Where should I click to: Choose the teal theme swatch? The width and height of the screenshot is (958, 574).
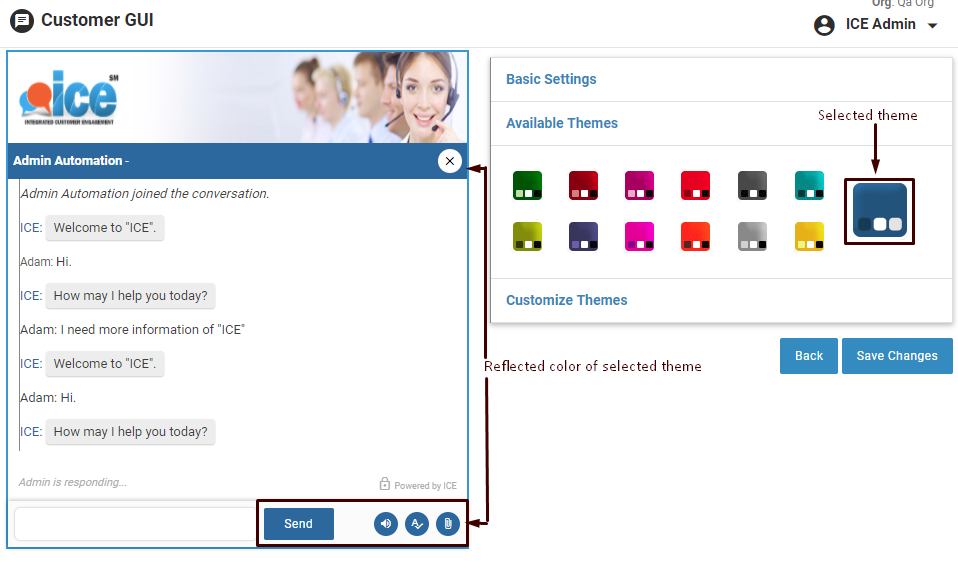click(x=809, y=185)
